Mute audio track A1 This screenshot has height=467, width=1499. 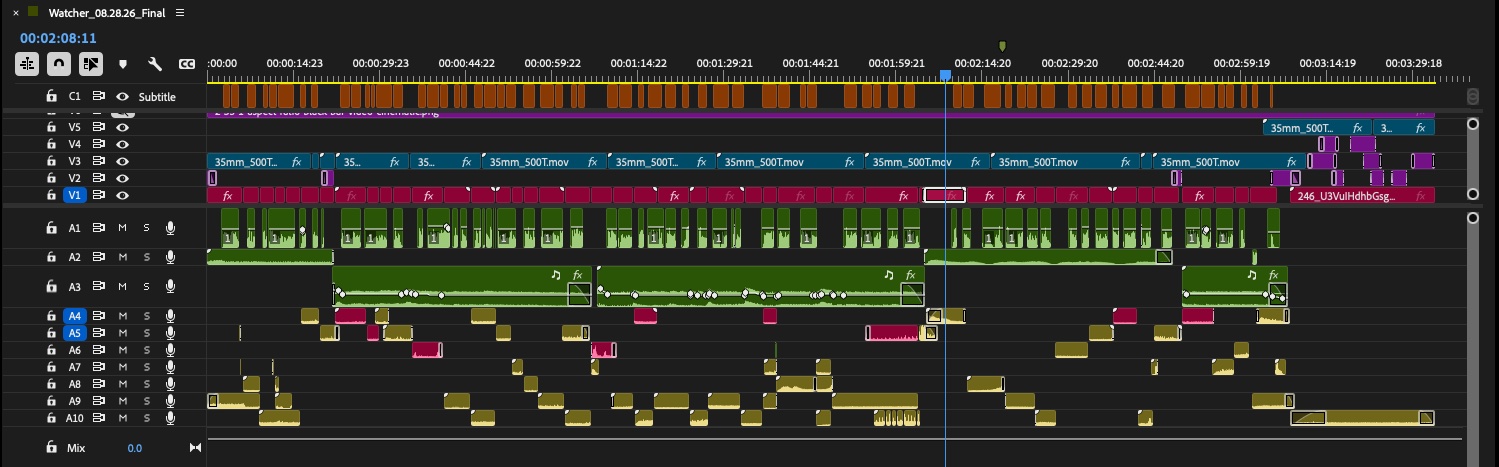122,228
